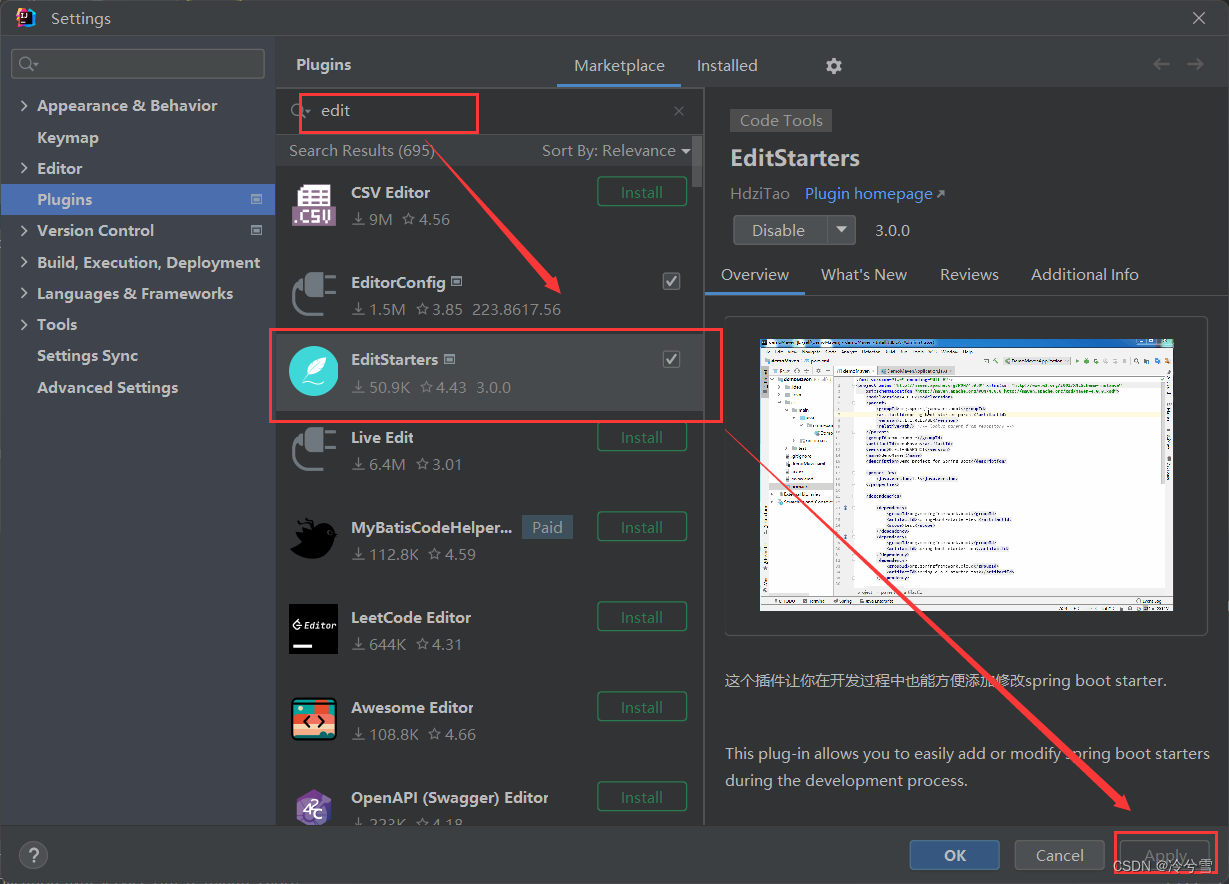
Task: Click the CSV Editor plugin icon
Action: [x=313, y=205]
